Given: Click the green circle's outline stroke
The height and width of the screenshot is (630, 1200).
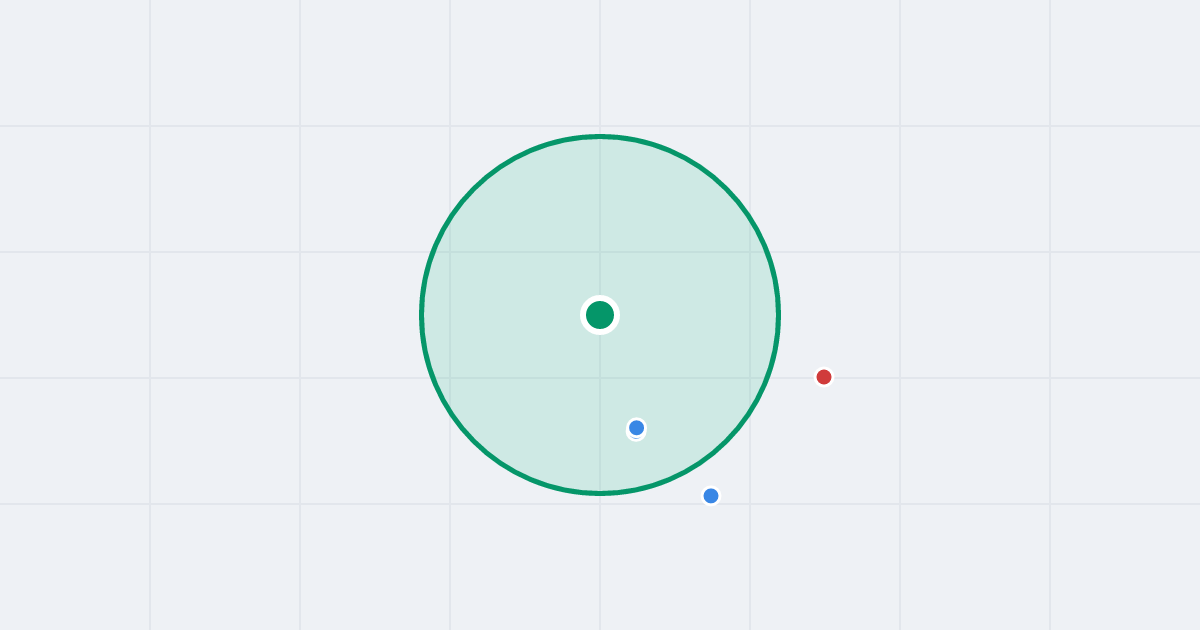Looking at the screenshot, I should (600, 136).
